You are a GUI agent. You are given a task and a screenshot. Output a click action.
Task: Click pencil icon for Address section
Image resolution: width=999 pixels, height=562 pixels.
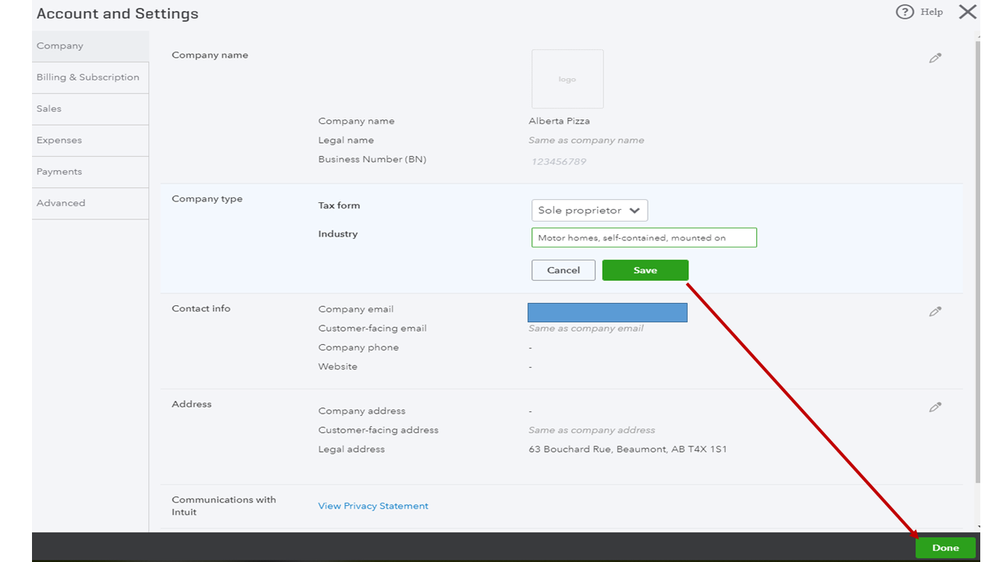coord(935,407)
